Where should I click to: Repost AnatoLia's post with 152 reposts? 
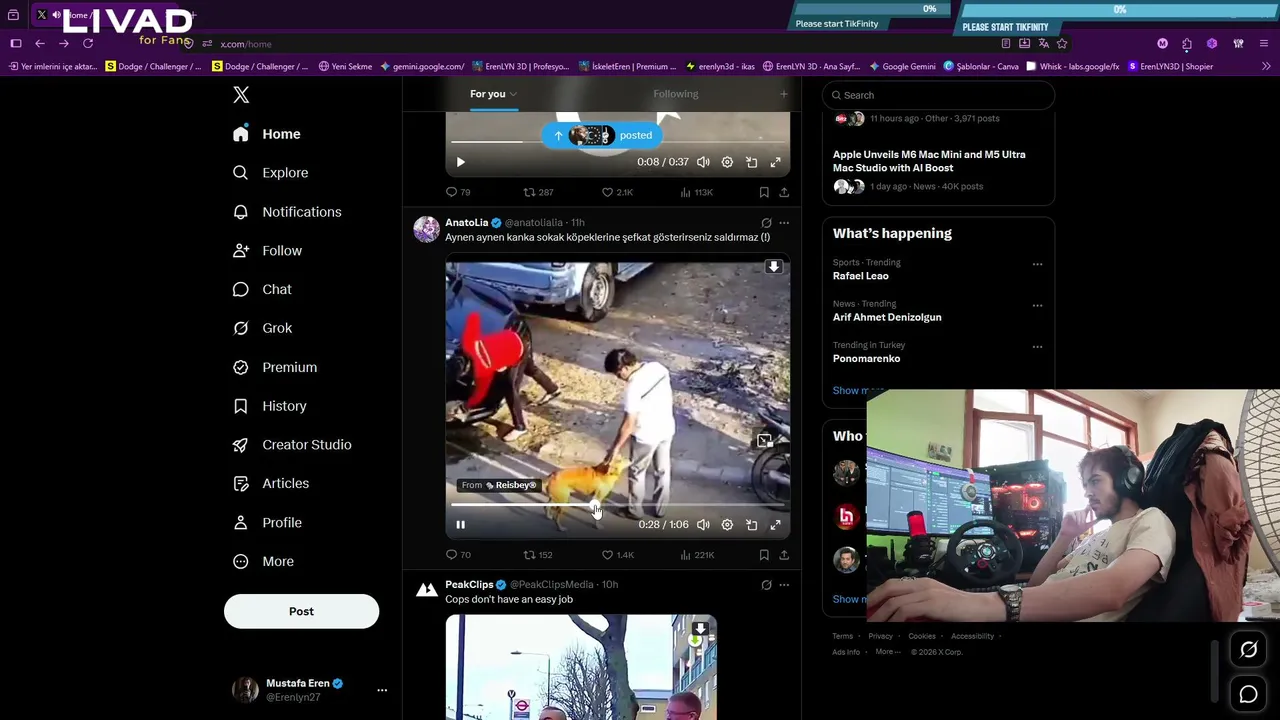click(x=538, y=555)
